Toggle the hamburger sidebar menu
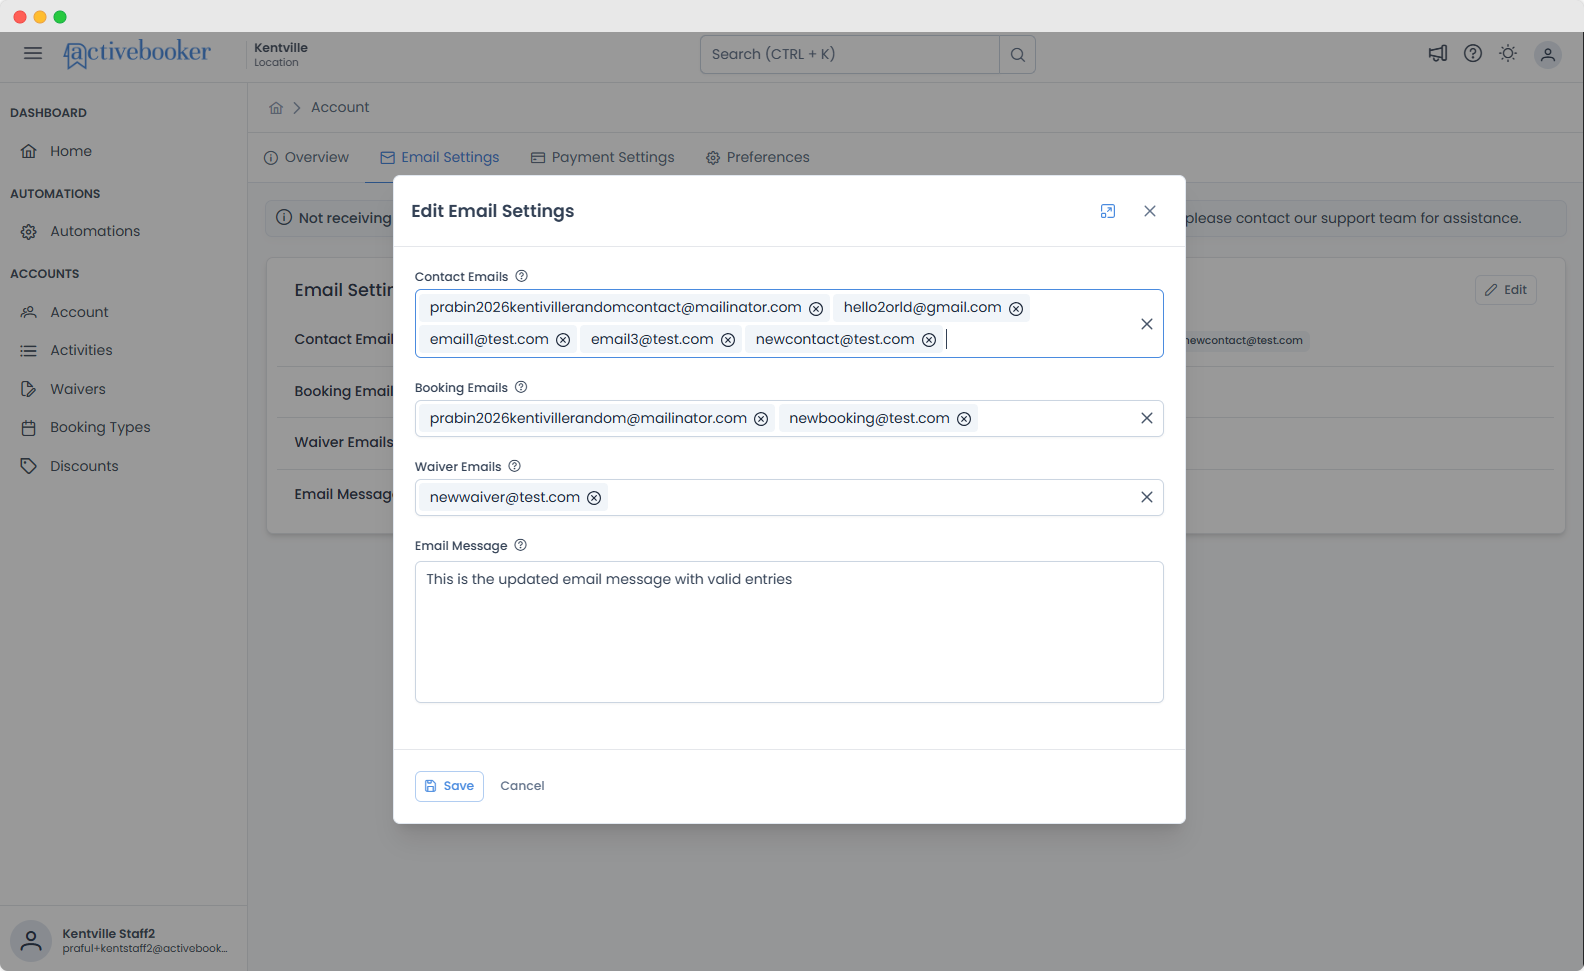This screenshot has width=1584, height=971. pos(33,53)
